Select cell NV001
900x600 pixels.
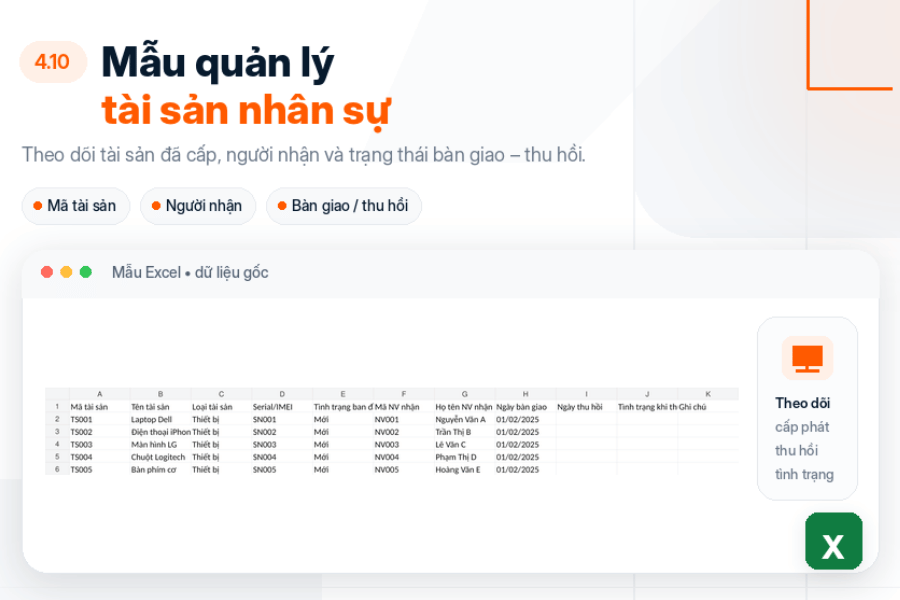click(404, 419)
